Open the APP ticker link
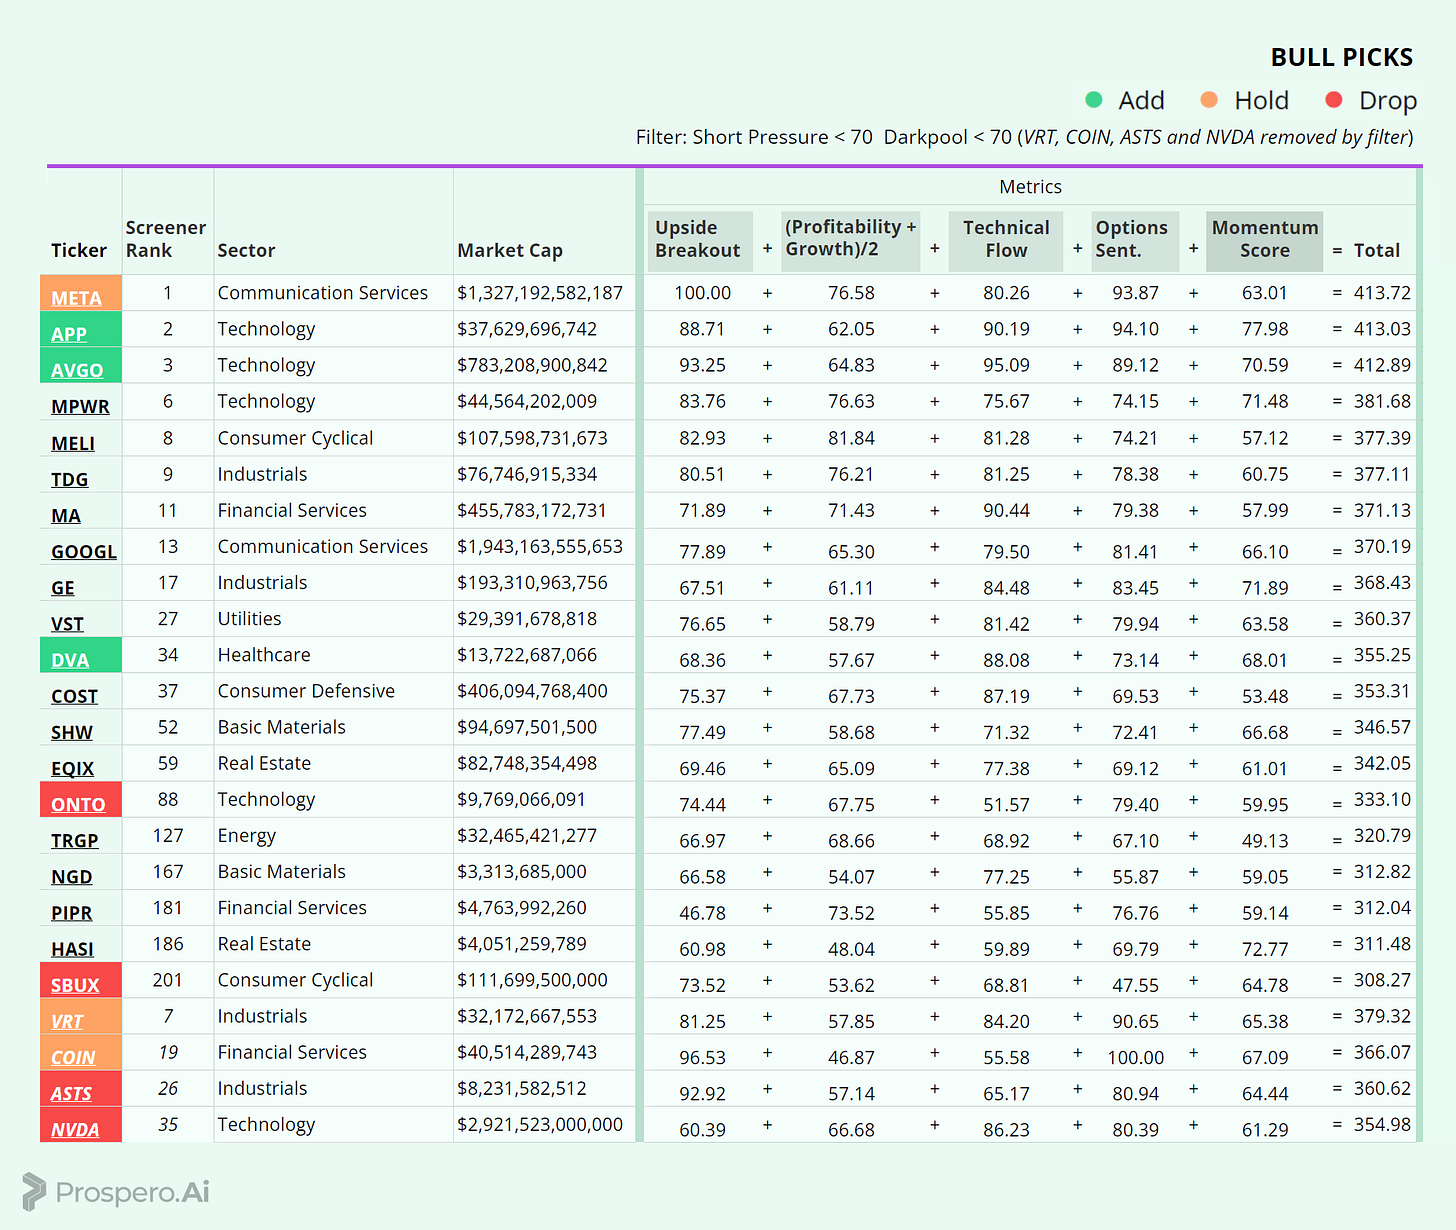Screen dimensions: 1456x1230 tap(69, 334)
